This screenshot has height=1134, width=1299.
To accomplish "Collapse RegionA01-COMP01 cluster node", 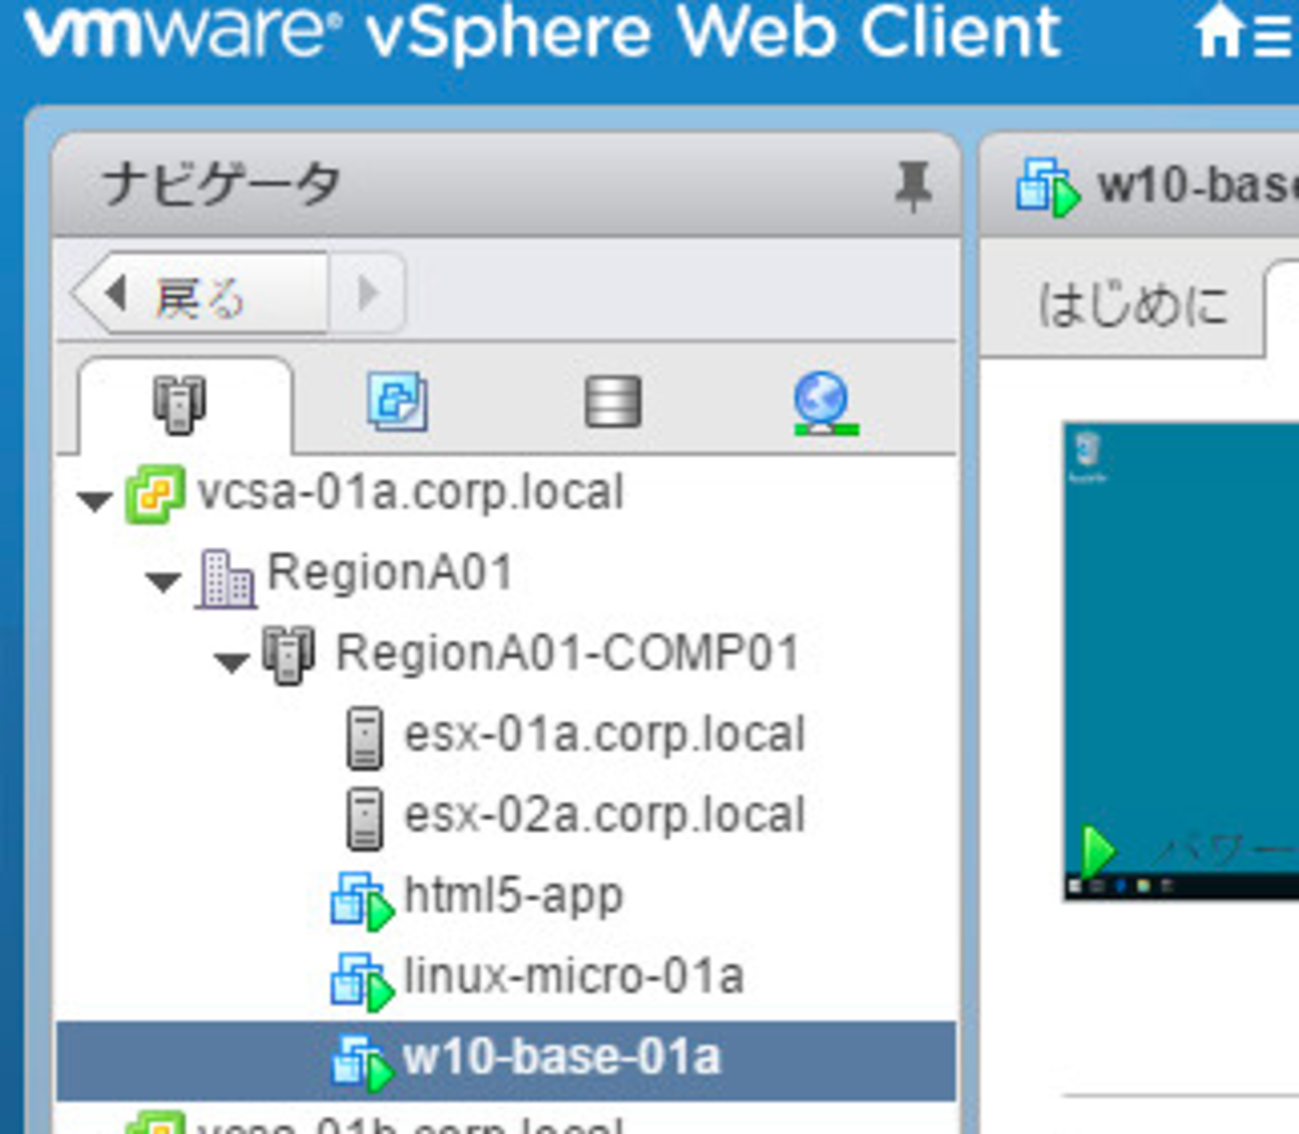I will [x=231, y=661].
